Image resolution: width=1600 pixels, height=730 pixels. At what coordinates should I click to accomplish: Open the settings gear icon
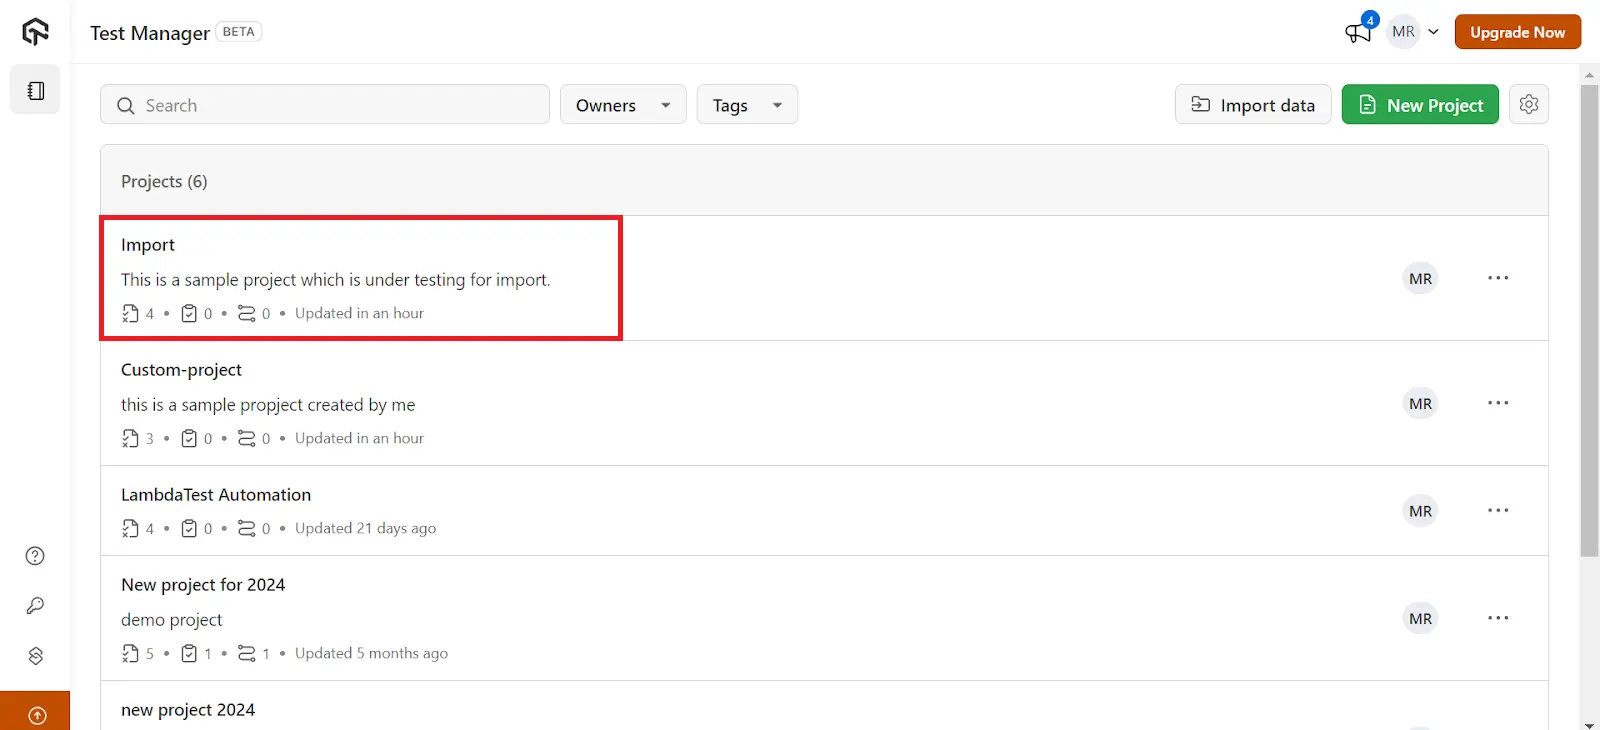click(x=1528, y=104)
